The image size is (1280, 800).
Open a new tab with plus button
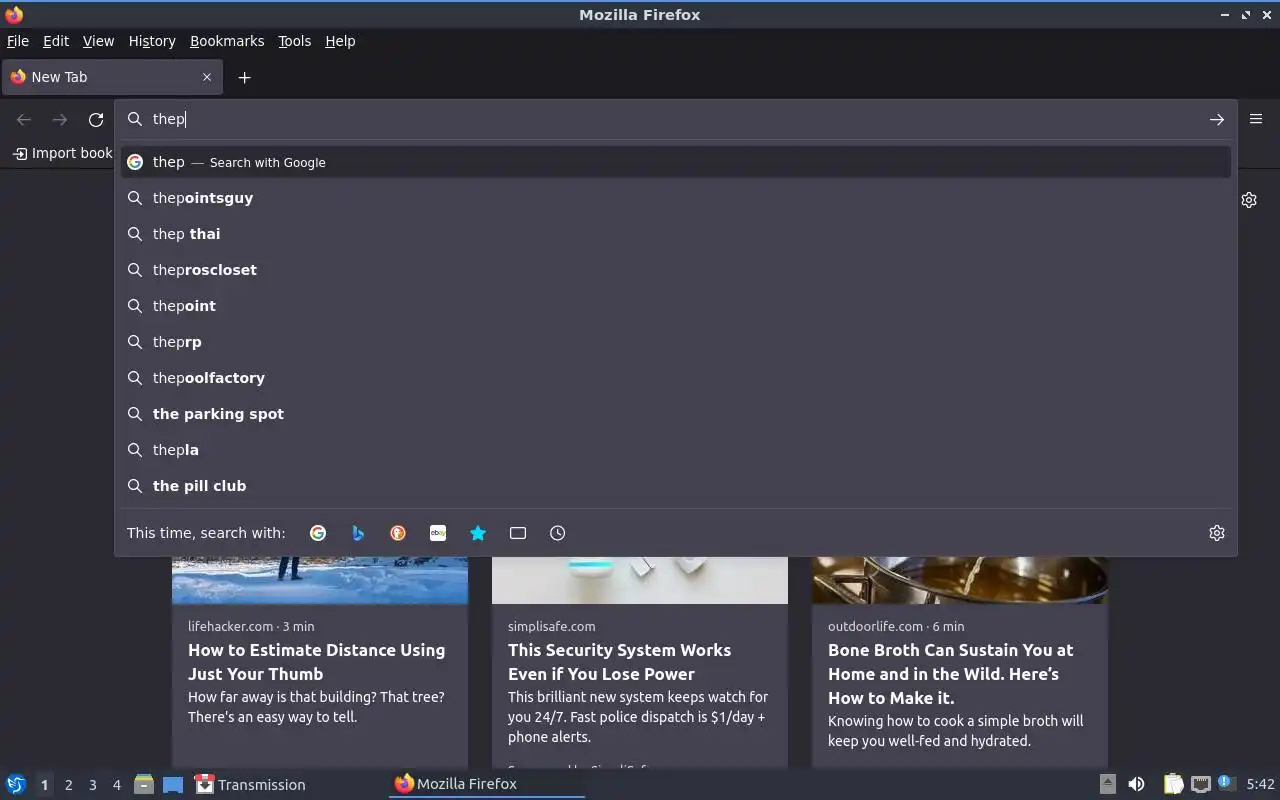click(244, 77)
